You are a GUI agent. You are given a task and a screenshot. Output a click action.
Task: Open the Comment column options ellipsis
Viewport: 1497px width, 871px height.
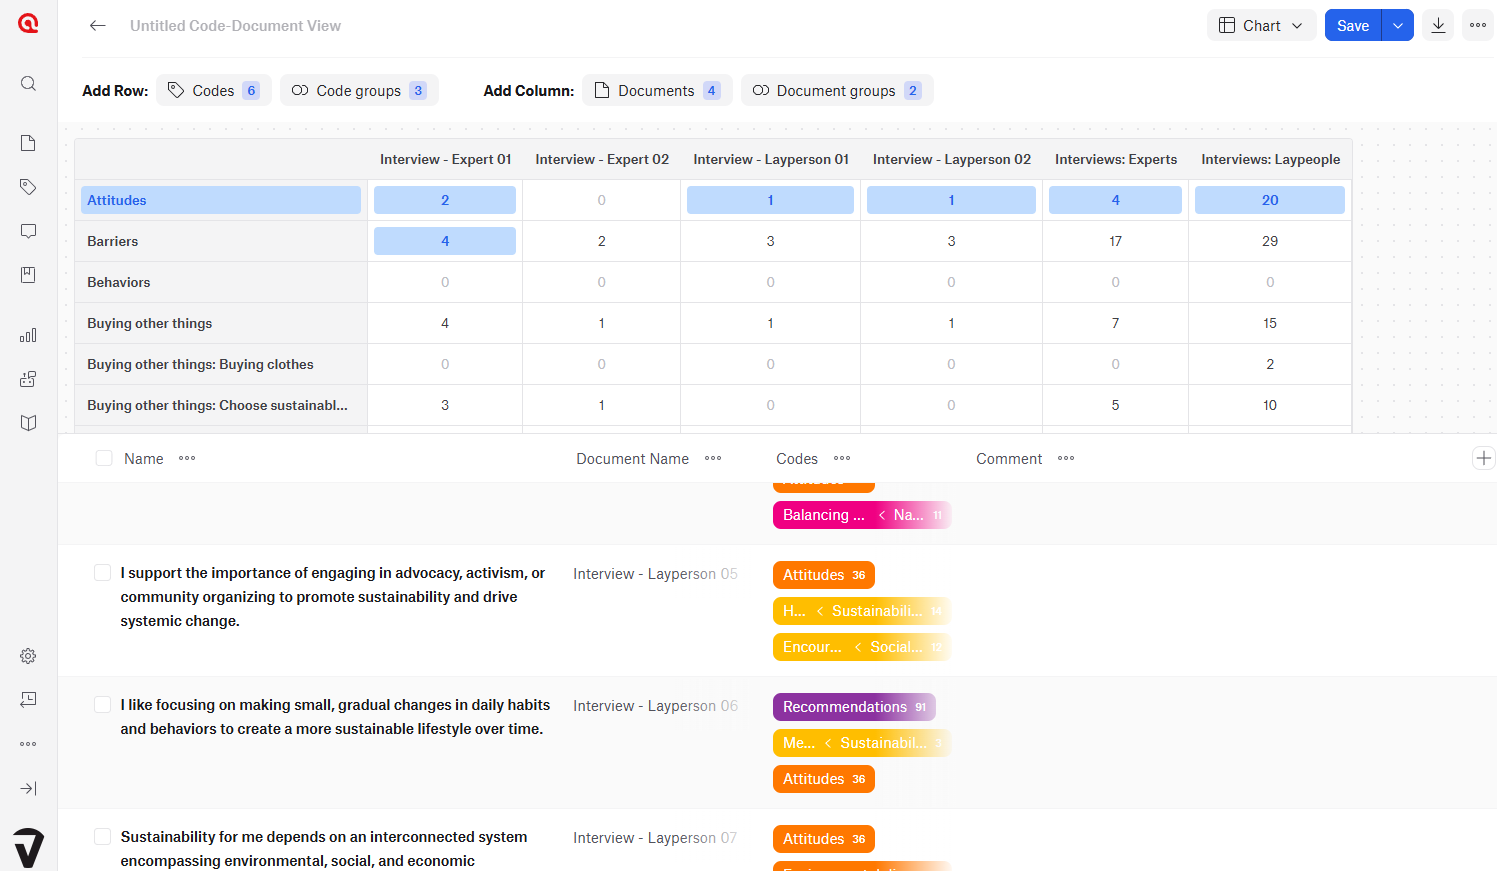(x=1066, y=458)
